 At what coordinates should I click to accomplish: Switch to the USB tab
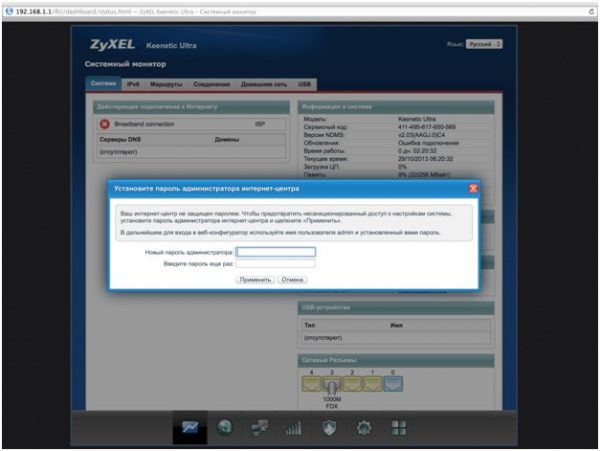(x=305, y=84)
